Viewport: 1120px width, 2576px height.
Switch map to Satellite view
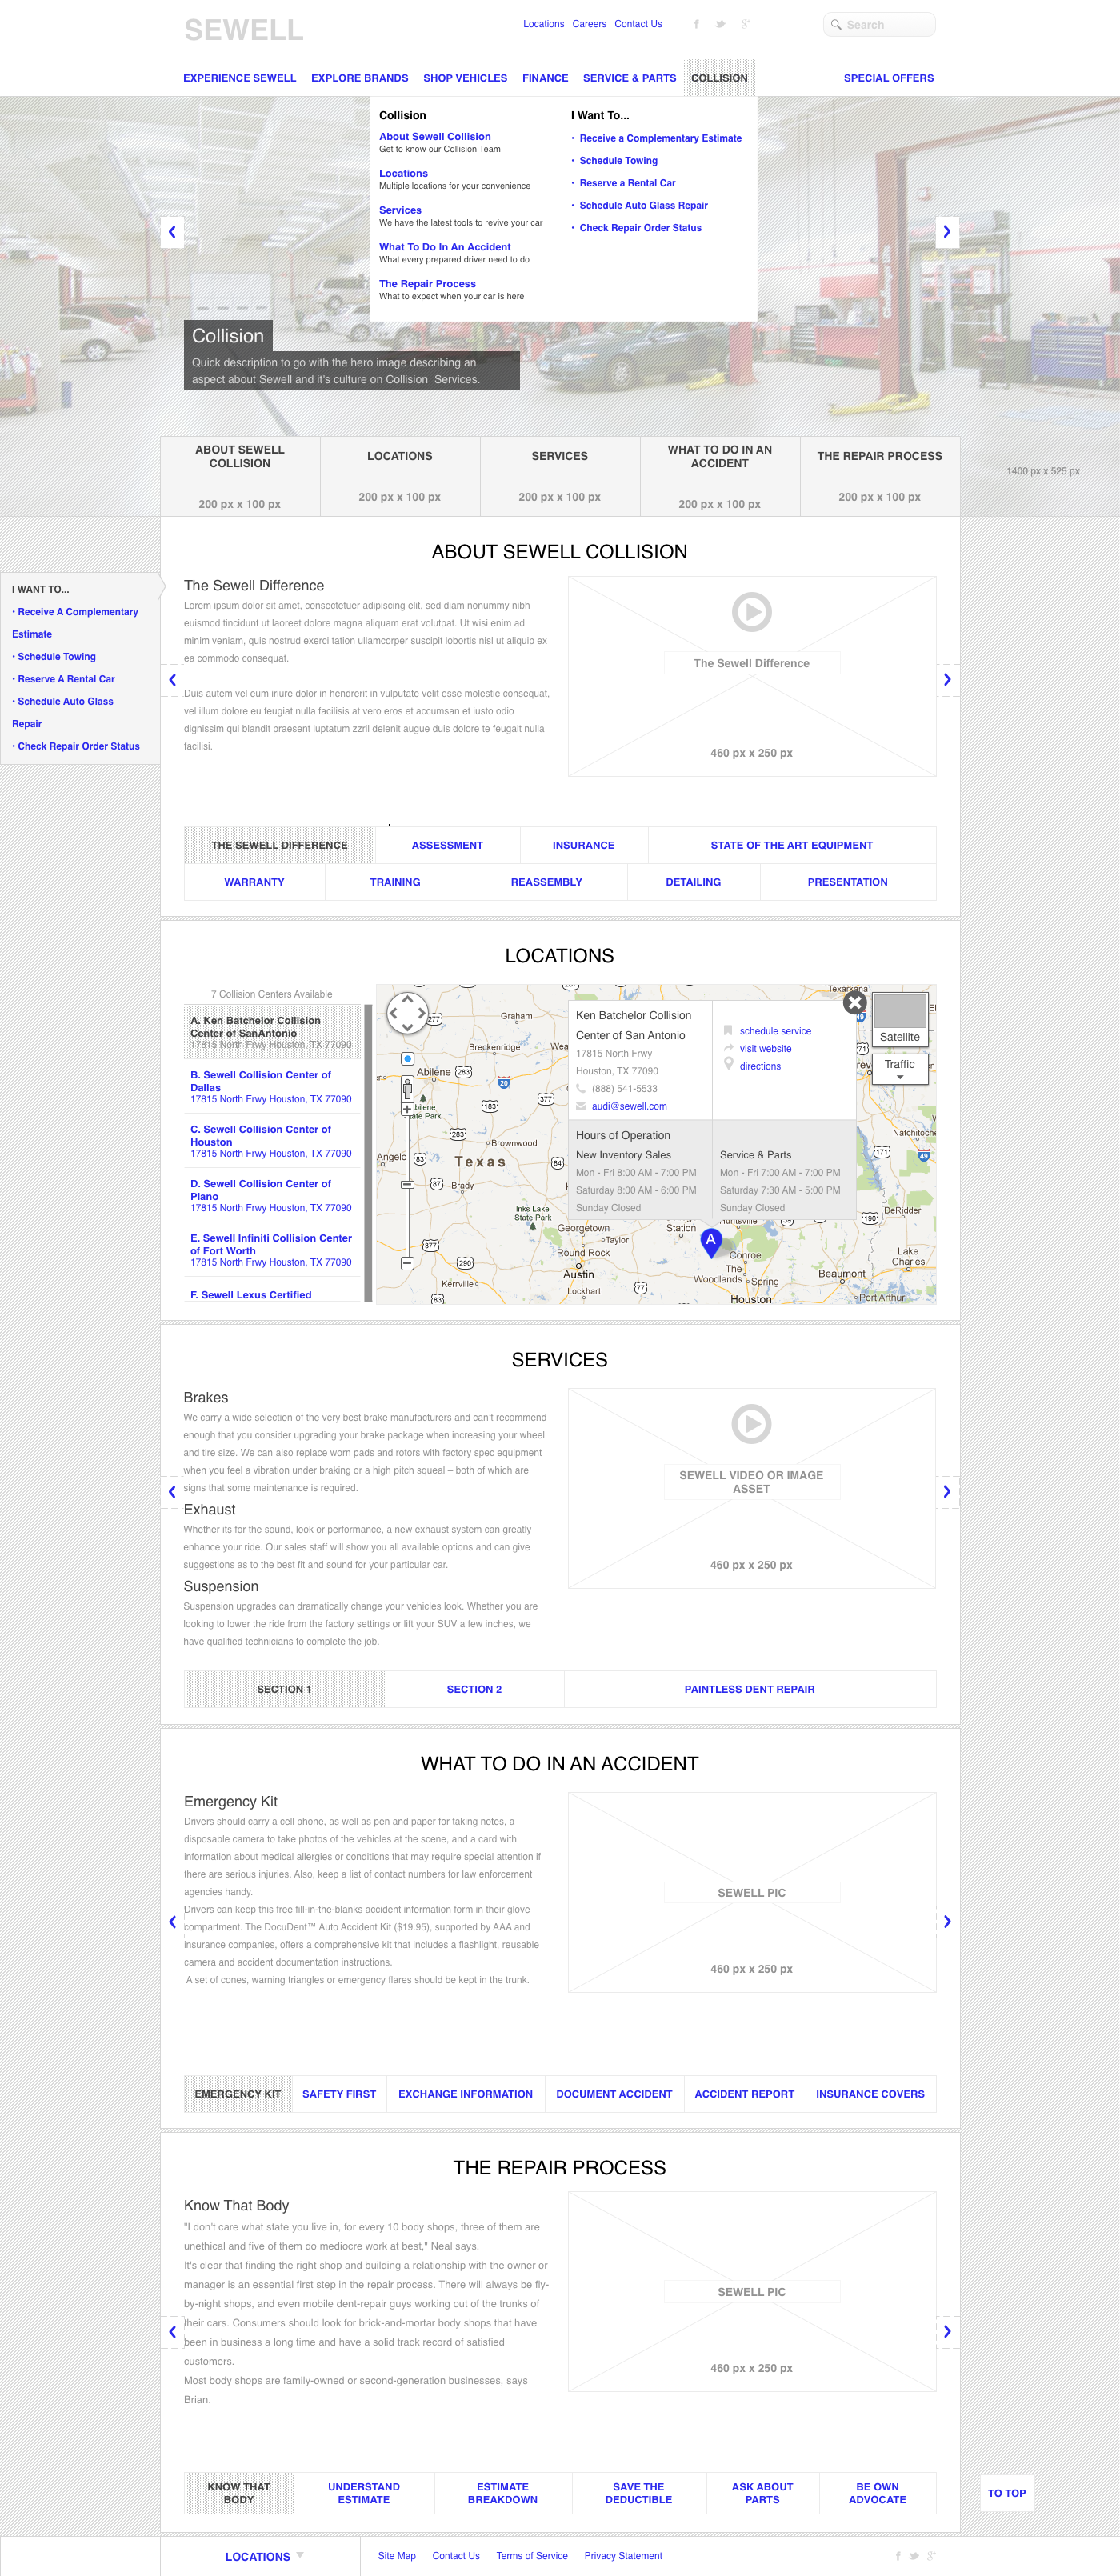(900, 1020)
